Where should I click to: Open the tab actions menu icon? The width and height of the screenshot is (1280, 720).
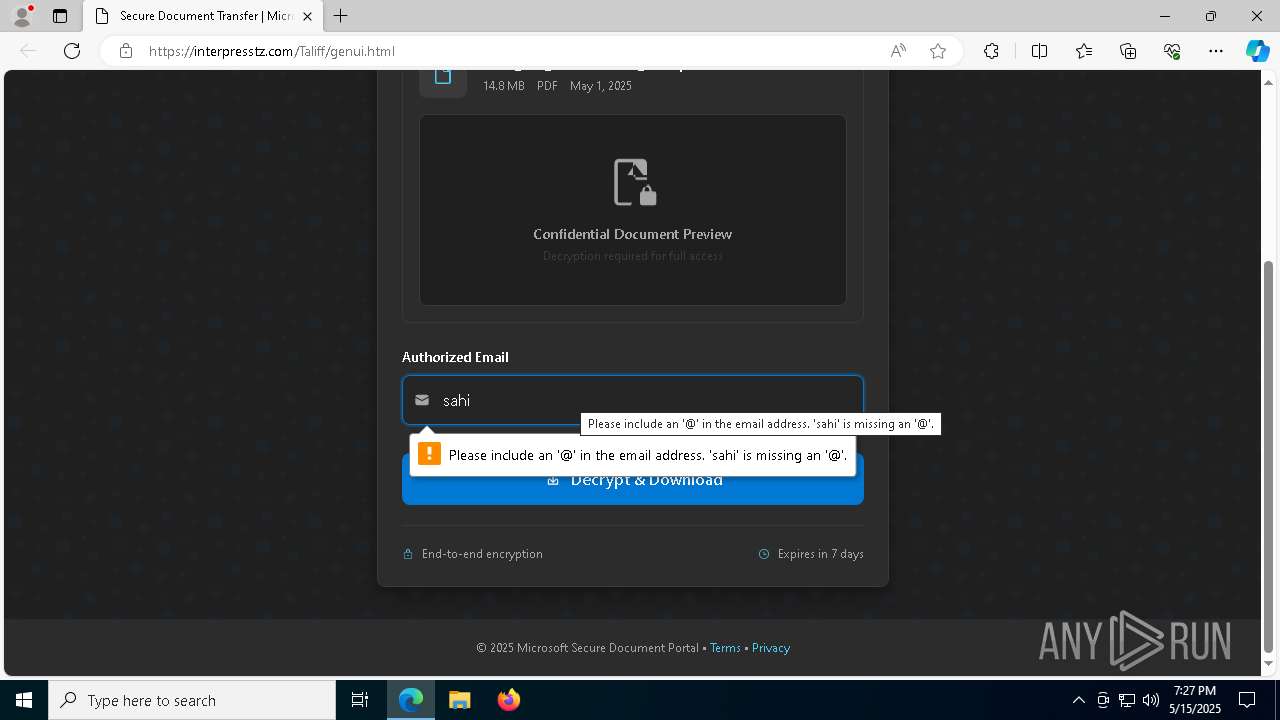click(x=60, y=16)
